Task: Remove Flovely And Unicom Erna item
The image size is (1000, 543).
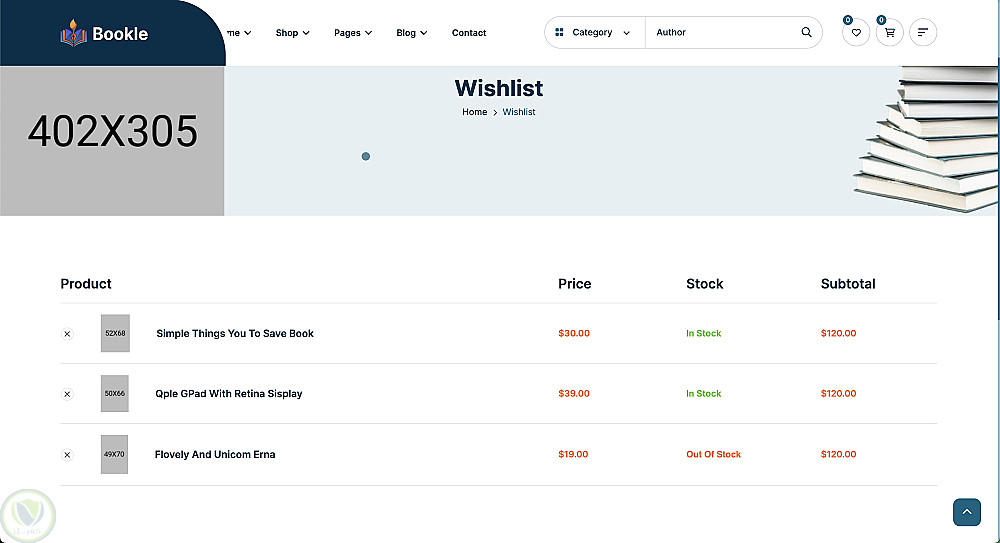Action: tap(67, 455)
